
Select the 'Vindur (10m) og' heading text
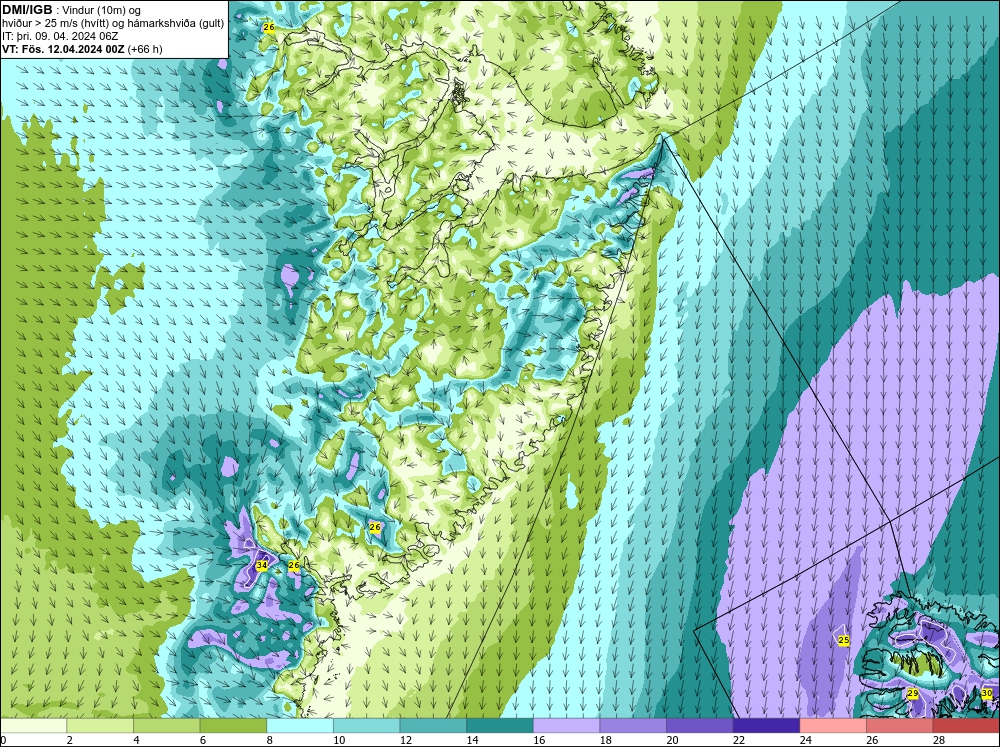pyautogui.click(x=101, y=10)
